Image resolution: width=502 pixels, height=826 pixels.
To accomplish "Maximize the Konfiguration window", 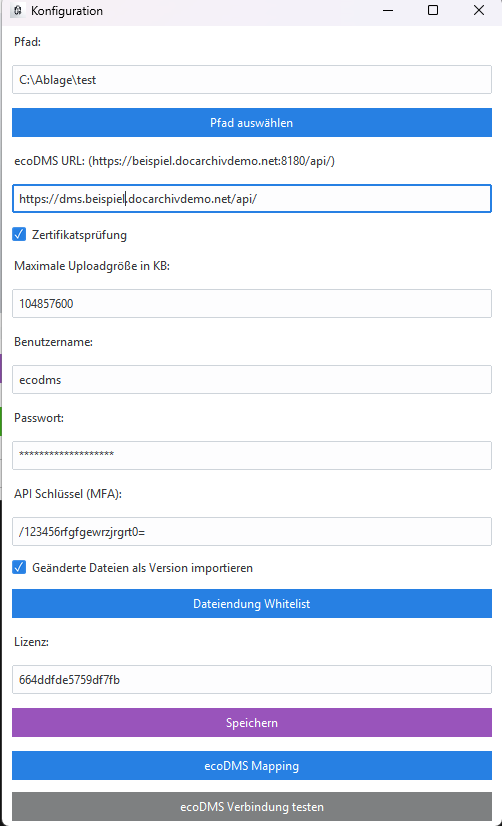I will click(x=433, y=10).
